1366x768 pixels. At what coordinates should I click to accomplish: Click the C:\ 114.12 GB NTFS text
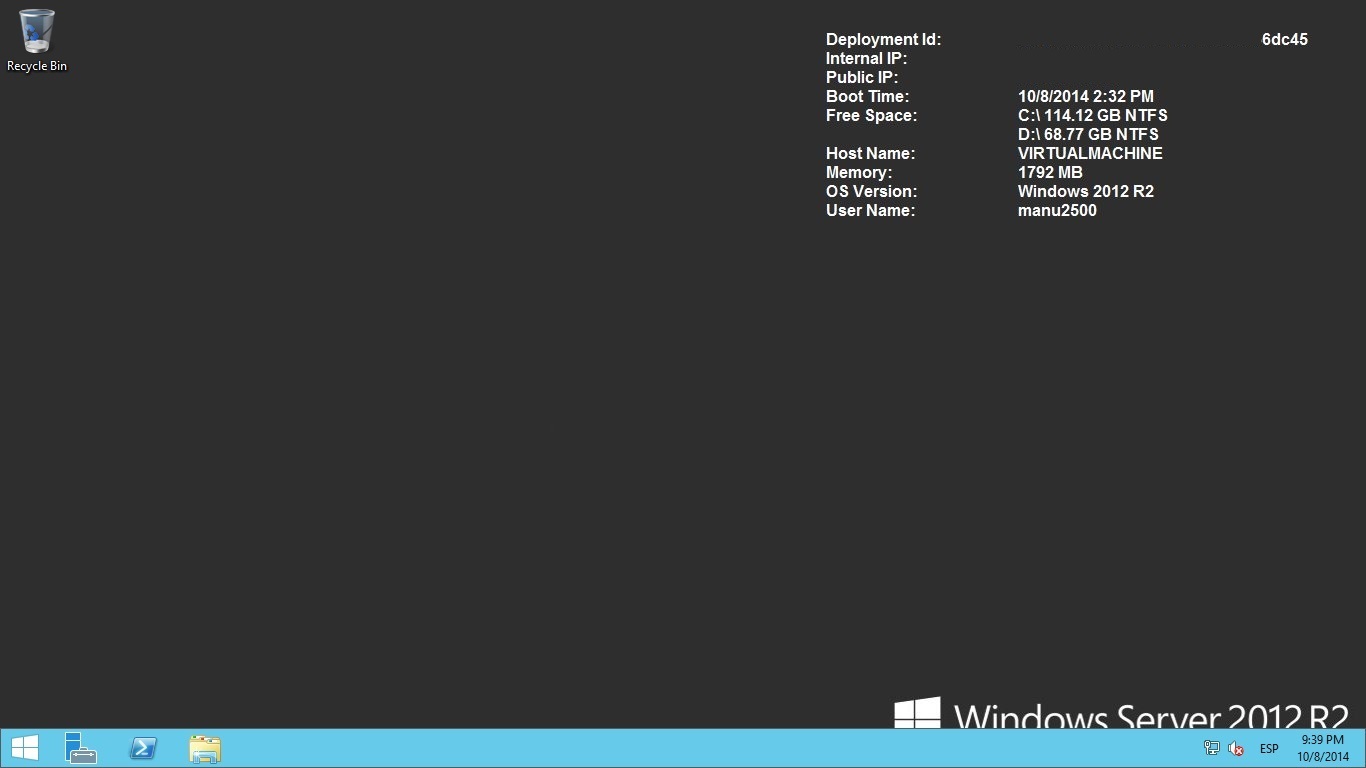pos(1093,115)
